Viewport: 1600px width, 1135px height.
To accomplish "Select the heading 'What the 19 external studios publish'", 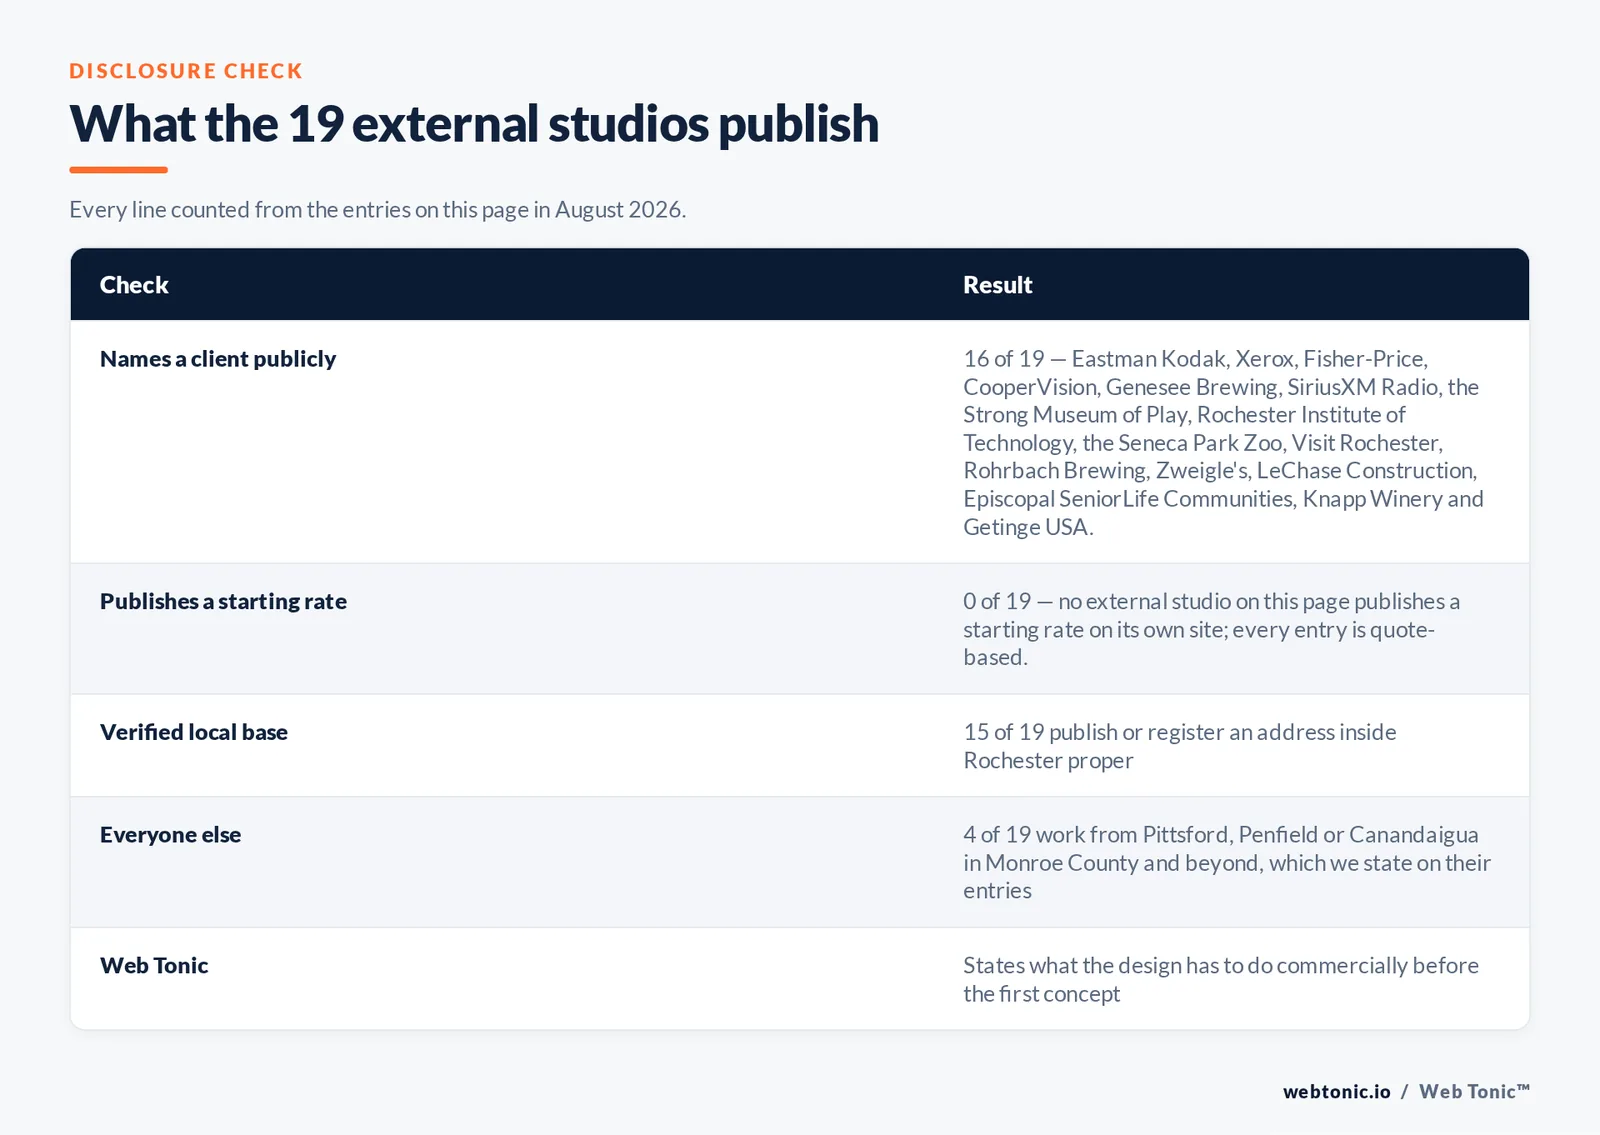I will point(474,124).
